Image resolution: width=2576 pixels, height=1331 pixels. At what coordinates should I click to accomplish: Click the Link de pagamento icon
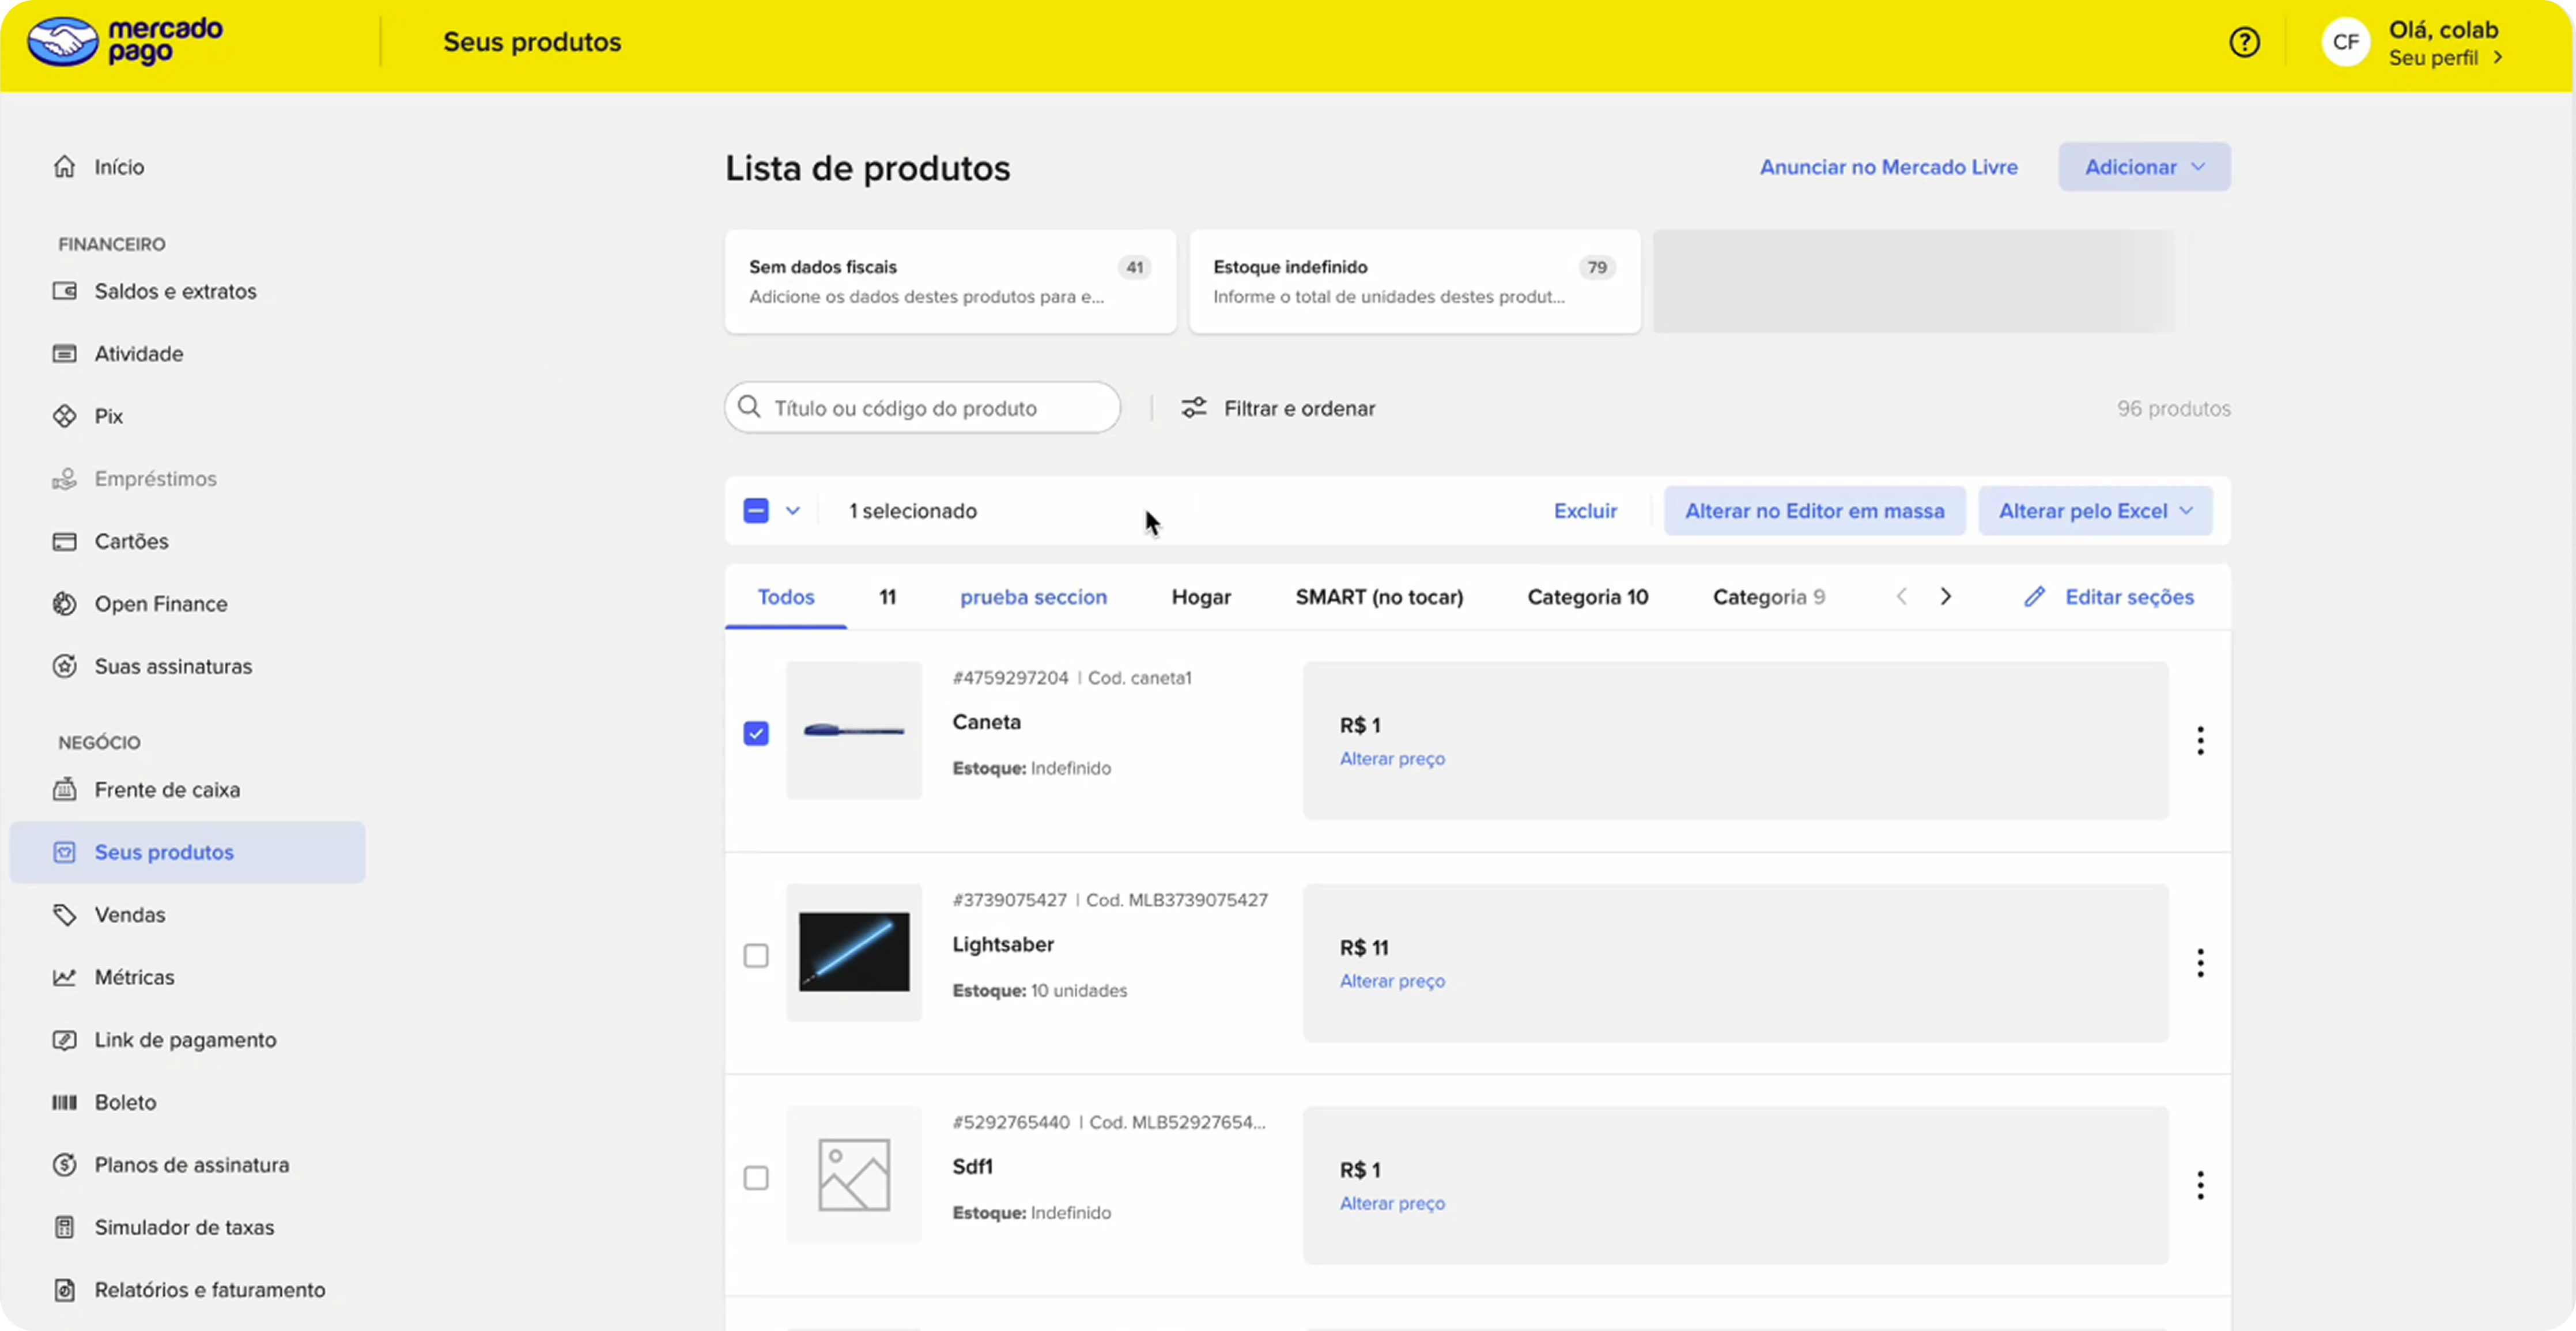tap(65, 1040)
